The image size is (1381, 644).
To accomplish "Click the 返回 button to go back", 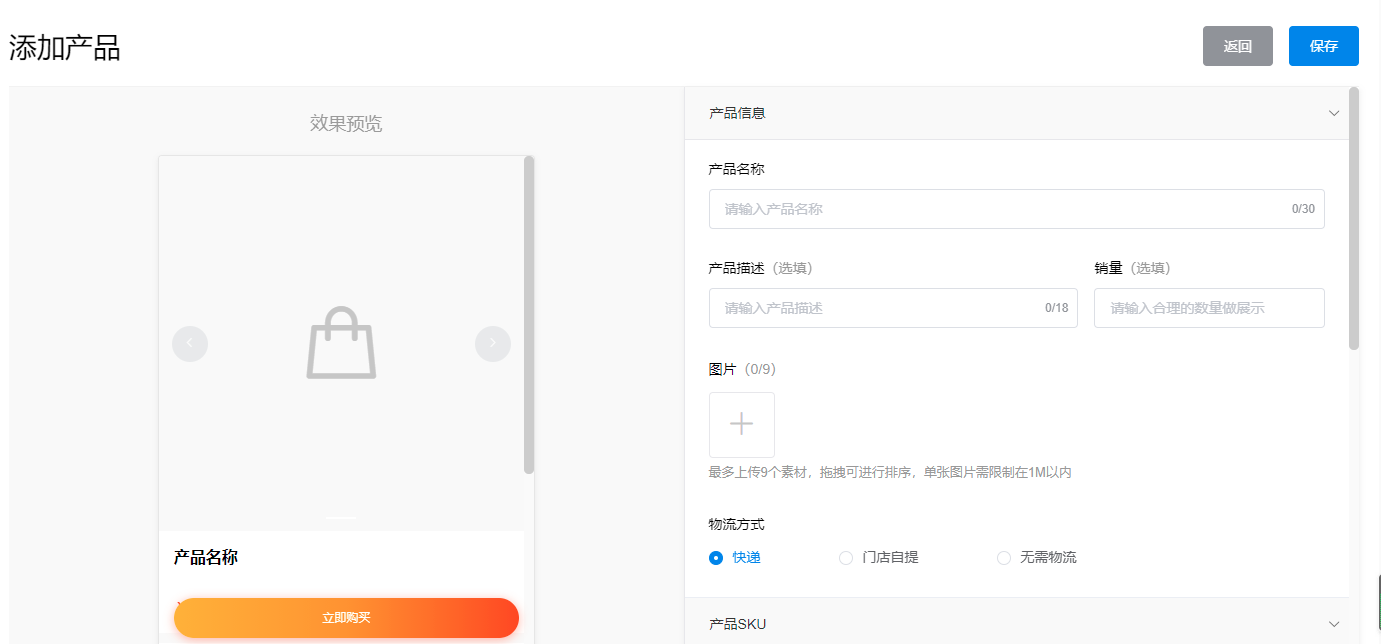I will [1237, 46].
